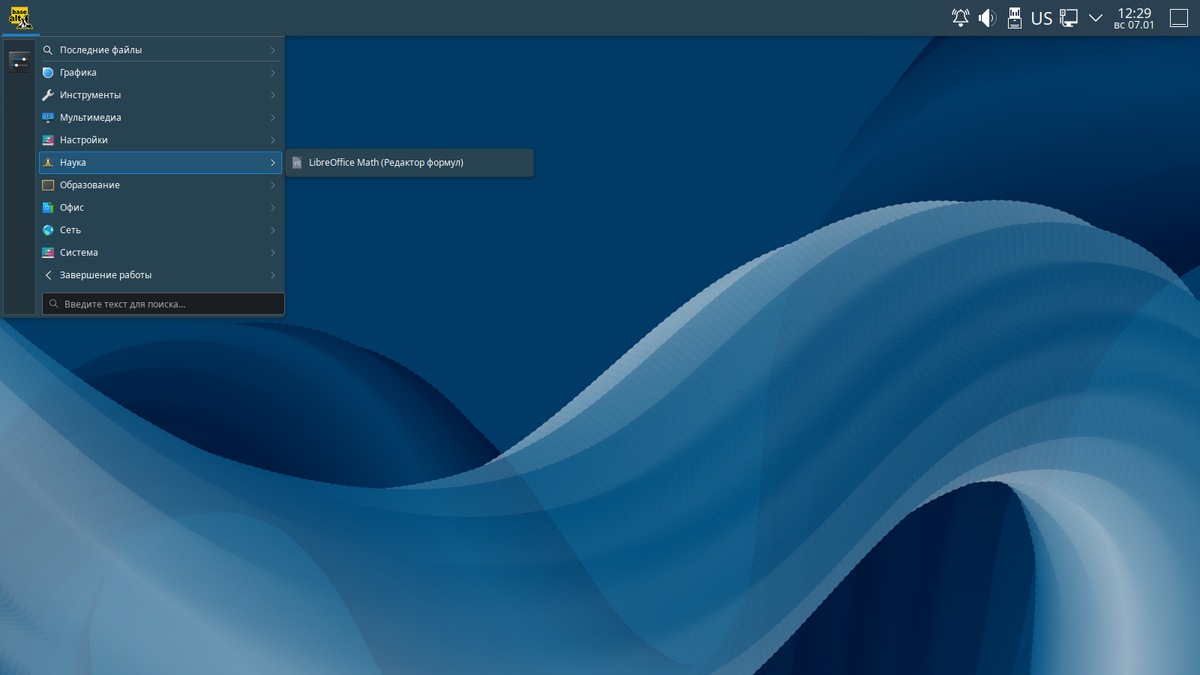Open the Графика category
Image resolution: width=1200 pixels, height=675 pixels.
[160, 72]
